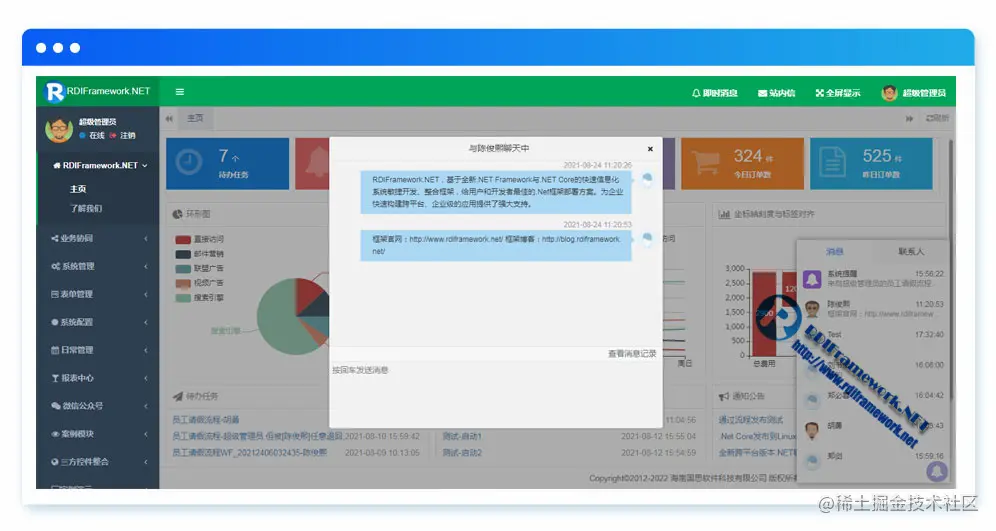
Task: Click the tab scroll-left double arrow
Action: pyautogui.click(x=169, y=119)
